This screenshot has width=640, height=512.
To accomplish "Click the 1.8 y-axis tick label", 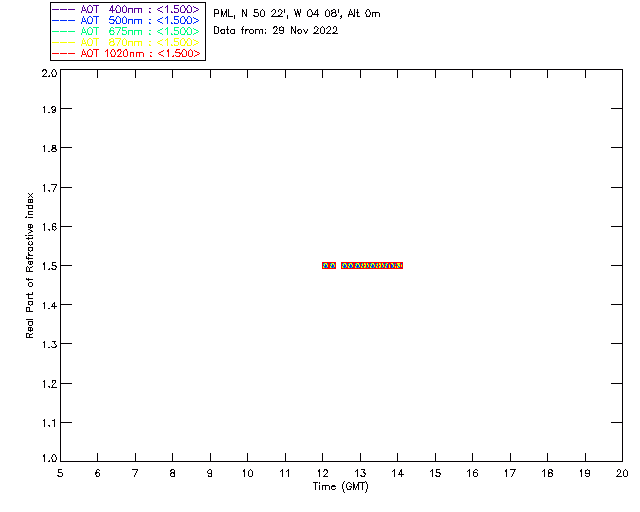I will pos(49,148).
